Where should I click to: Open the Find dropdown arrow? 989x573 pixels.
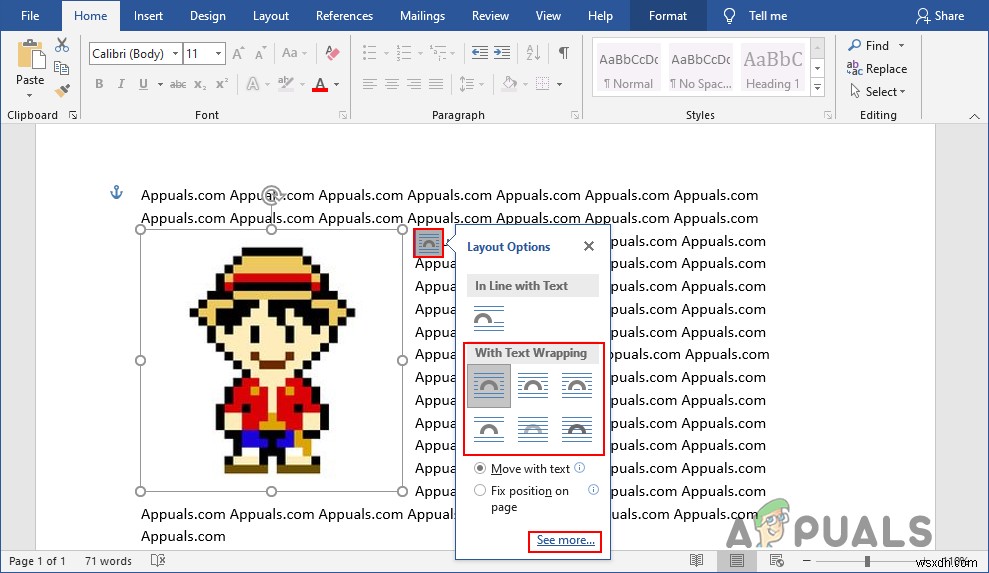901,46
